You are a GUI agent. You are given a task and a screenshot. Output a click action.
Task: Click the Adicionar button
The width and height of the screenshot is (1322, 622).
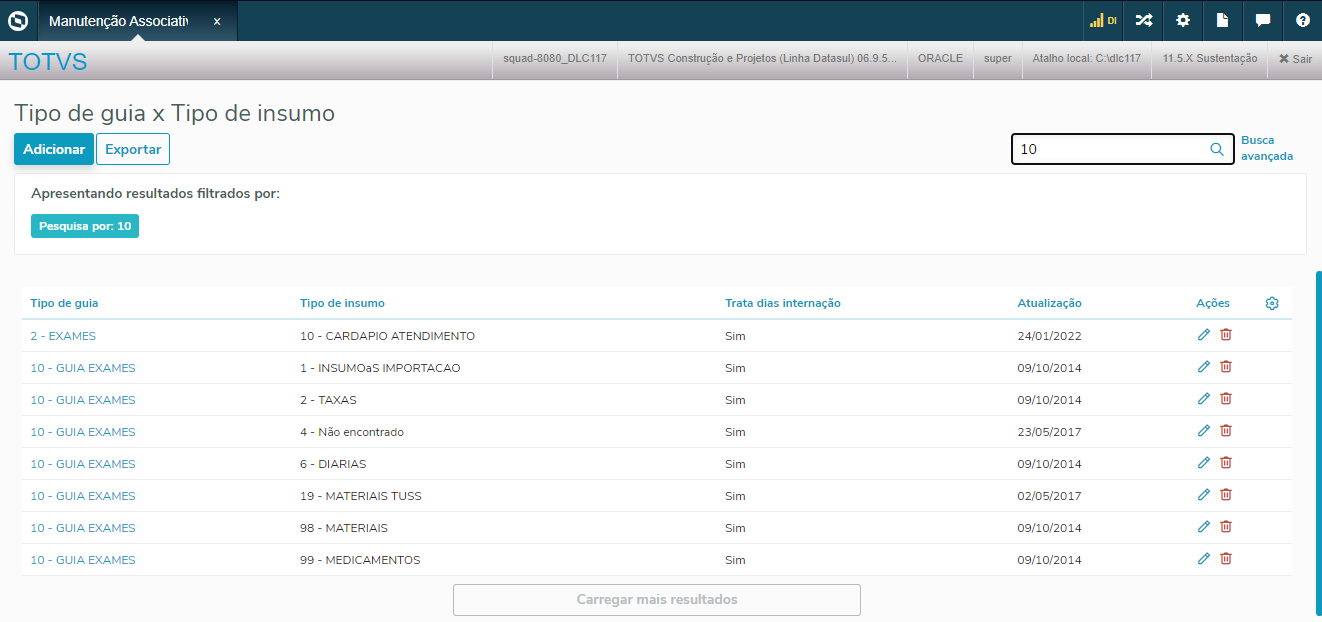point(54,149)
